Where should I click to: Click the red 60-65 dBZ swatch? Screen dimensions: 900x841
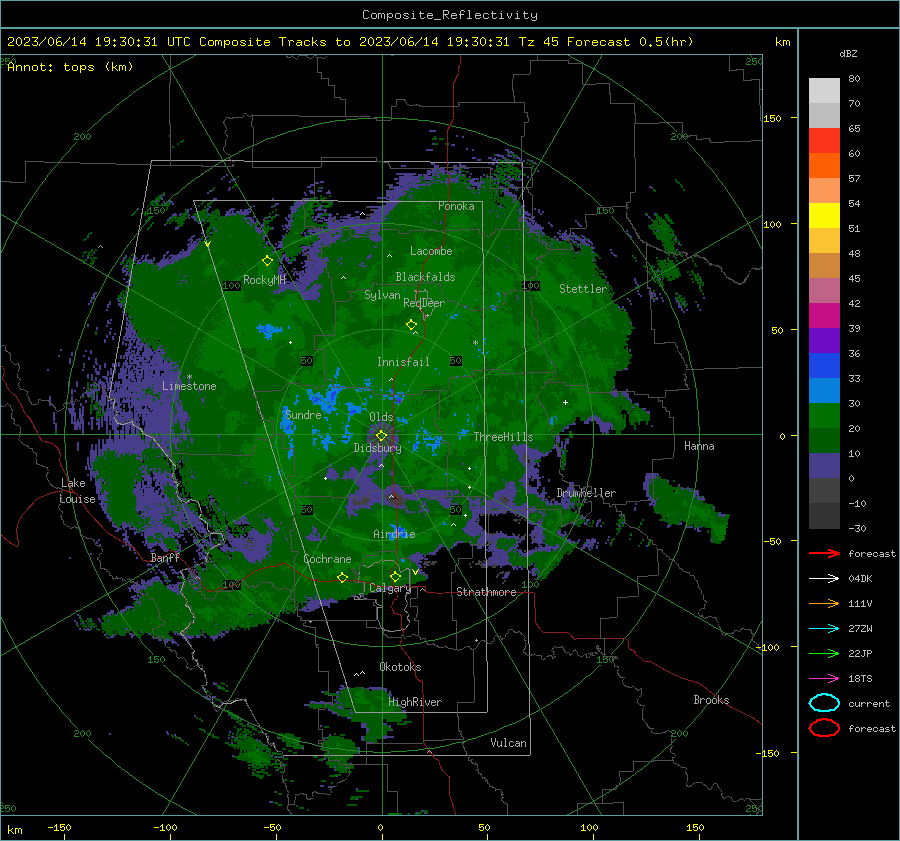824,141
